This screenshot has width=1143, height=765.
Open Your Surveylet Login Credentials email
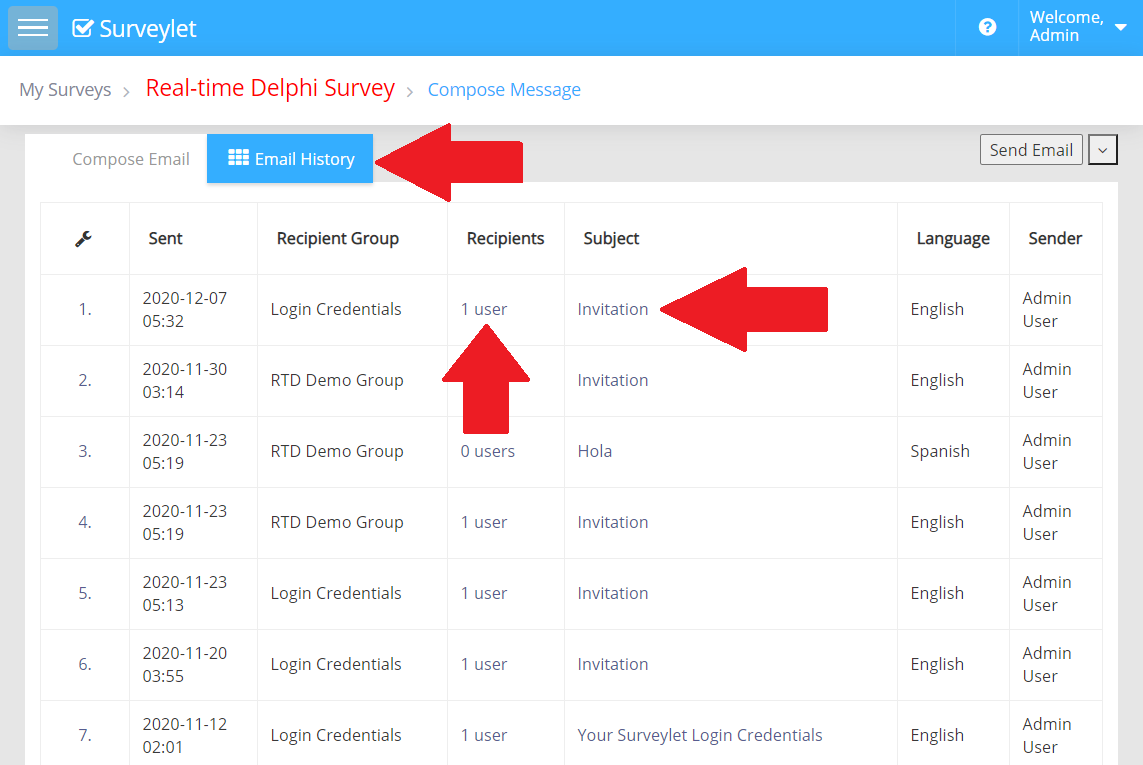699,736
